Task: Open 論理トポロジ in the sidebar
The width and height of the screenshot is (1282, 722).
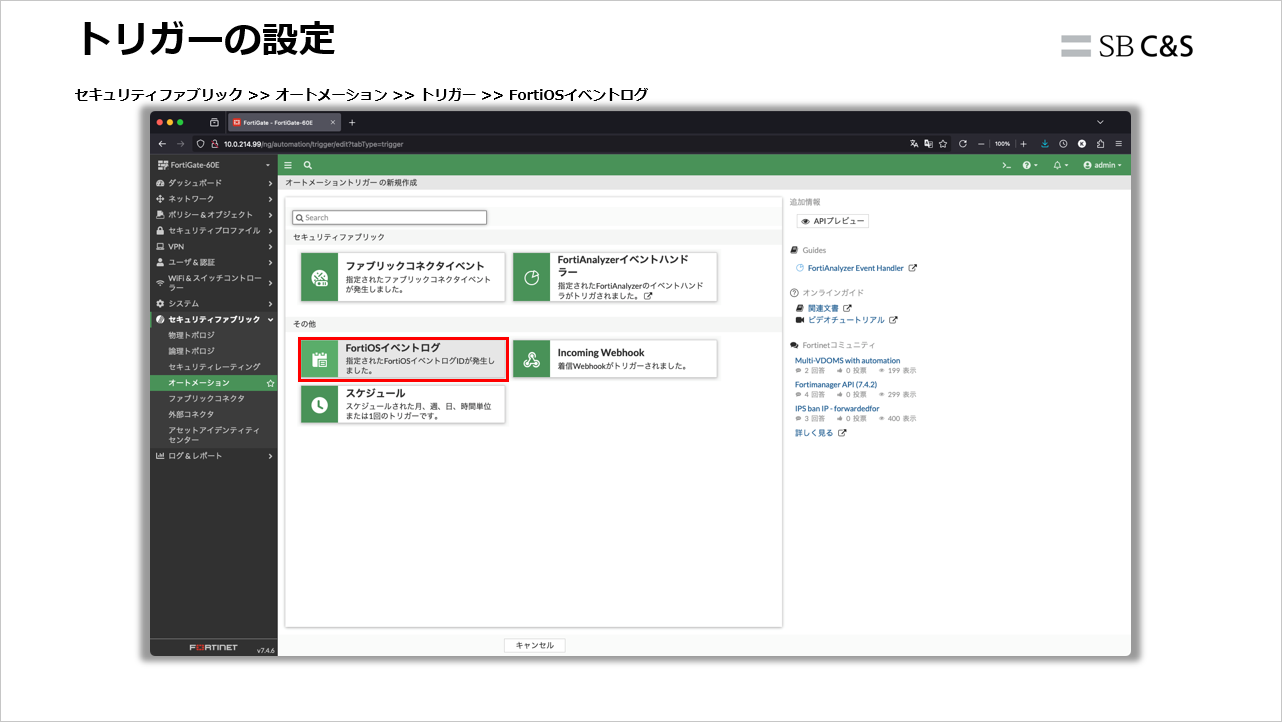Action: (x=214, y=351)
